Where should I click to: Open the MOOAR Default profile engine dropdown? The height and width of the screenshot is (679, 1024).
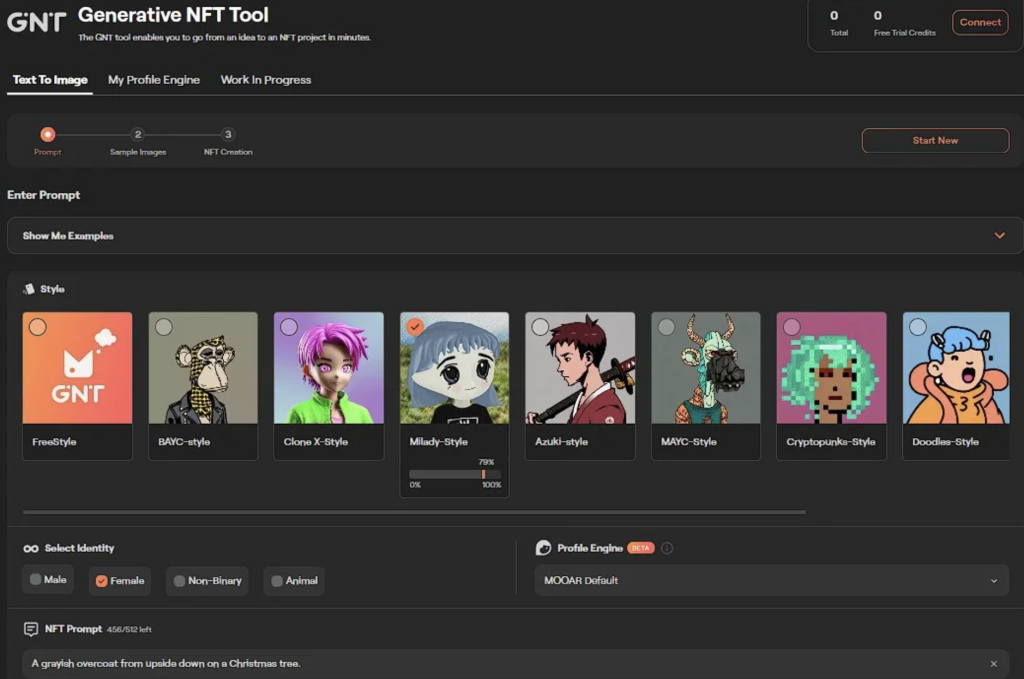coord(772,580)
